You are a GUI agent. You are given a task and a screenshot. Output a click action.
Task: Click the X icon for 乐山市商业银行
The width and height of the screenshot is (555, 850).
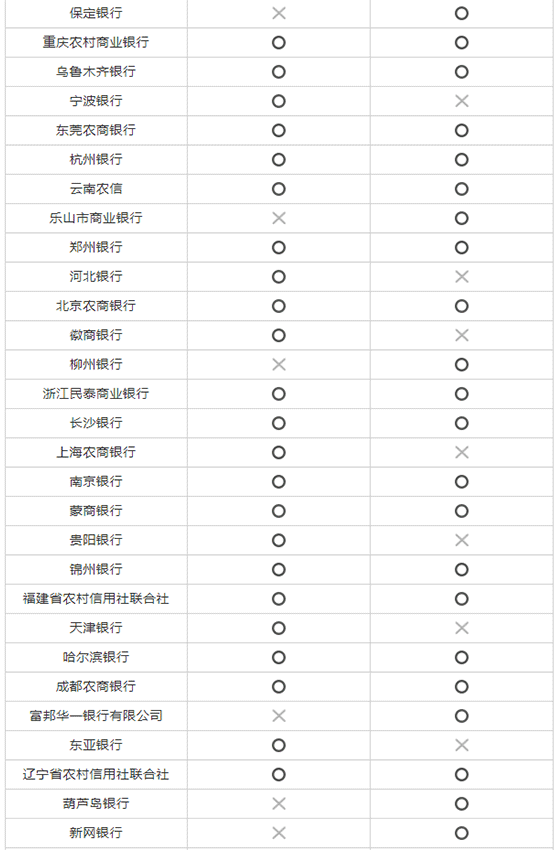(x=279, y=218)
